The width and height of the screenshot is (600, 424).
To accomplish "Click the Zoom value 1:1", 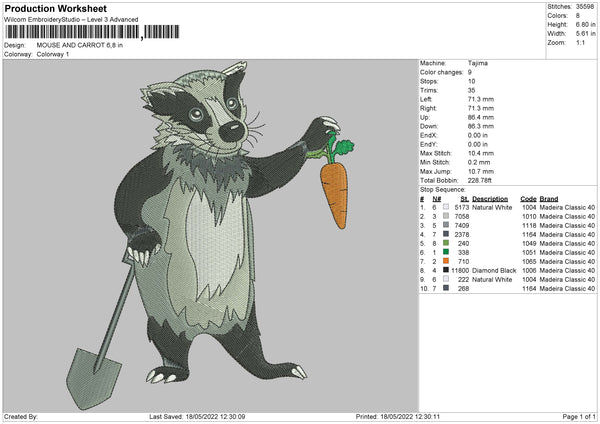I will 580,43.
